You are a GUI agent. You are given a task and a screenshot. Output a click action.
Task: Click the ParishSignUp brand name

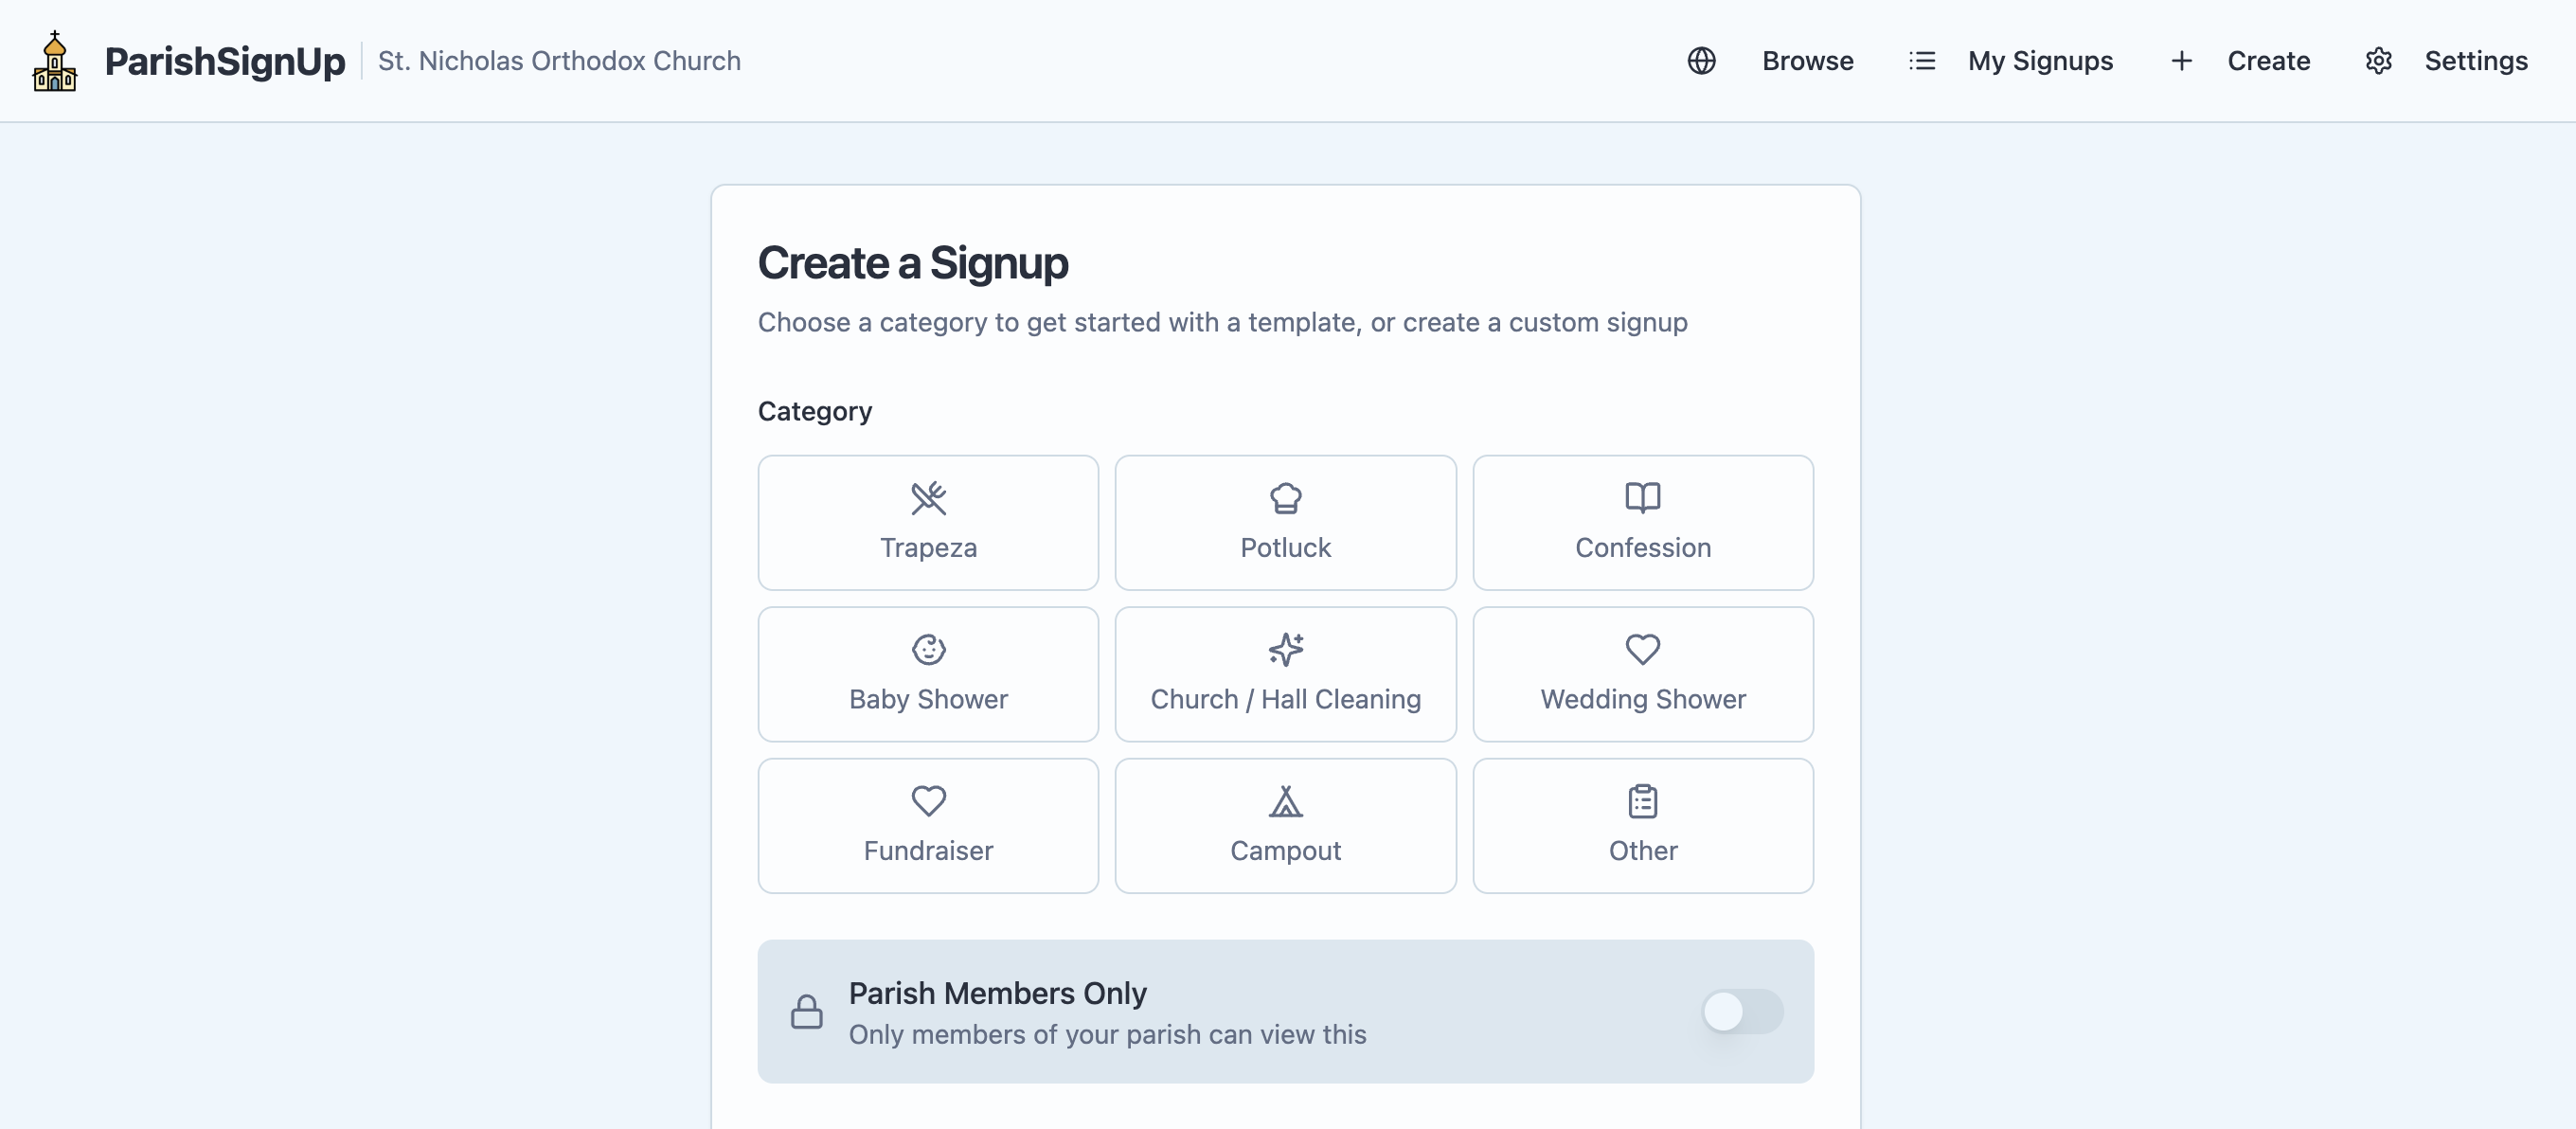225,61
